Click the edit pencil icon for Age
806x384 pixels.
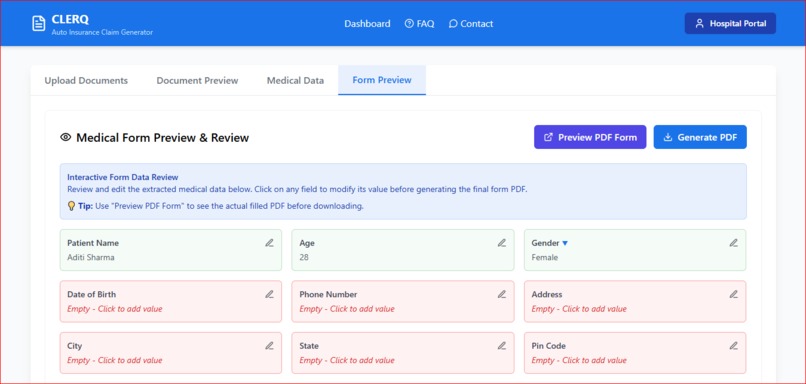(502, 243)
